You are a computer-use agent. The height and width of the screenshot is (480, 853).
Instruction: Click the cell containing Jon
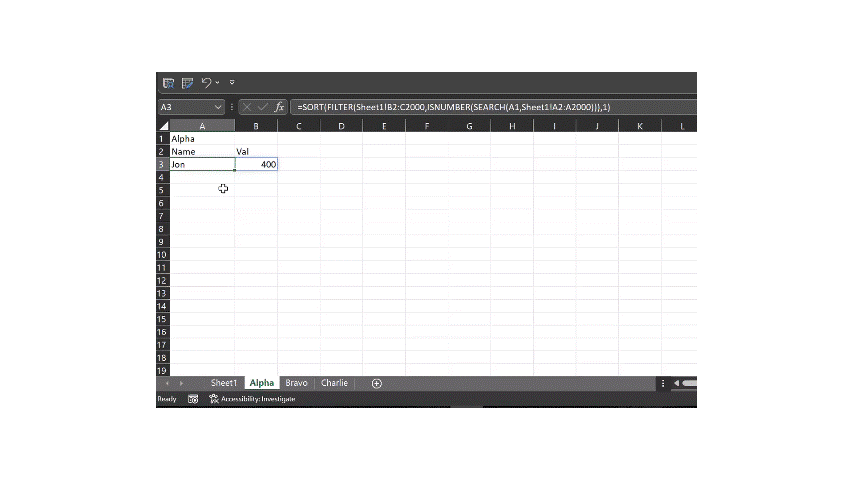[x=202, y=164]
